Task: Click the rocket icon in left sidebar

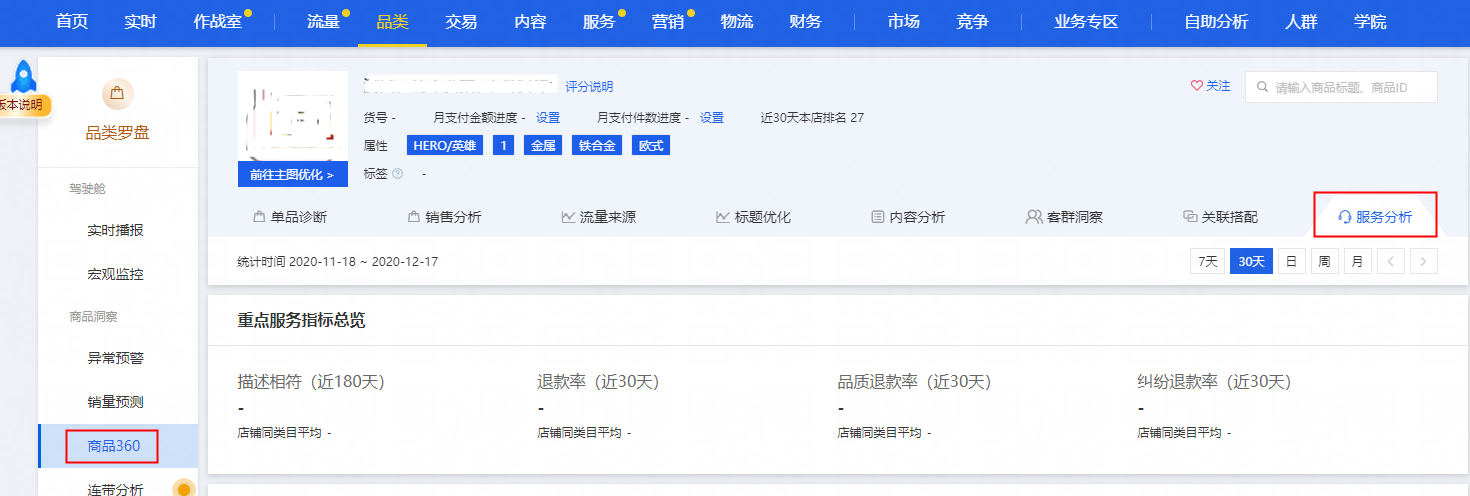Action: [22, 77]
